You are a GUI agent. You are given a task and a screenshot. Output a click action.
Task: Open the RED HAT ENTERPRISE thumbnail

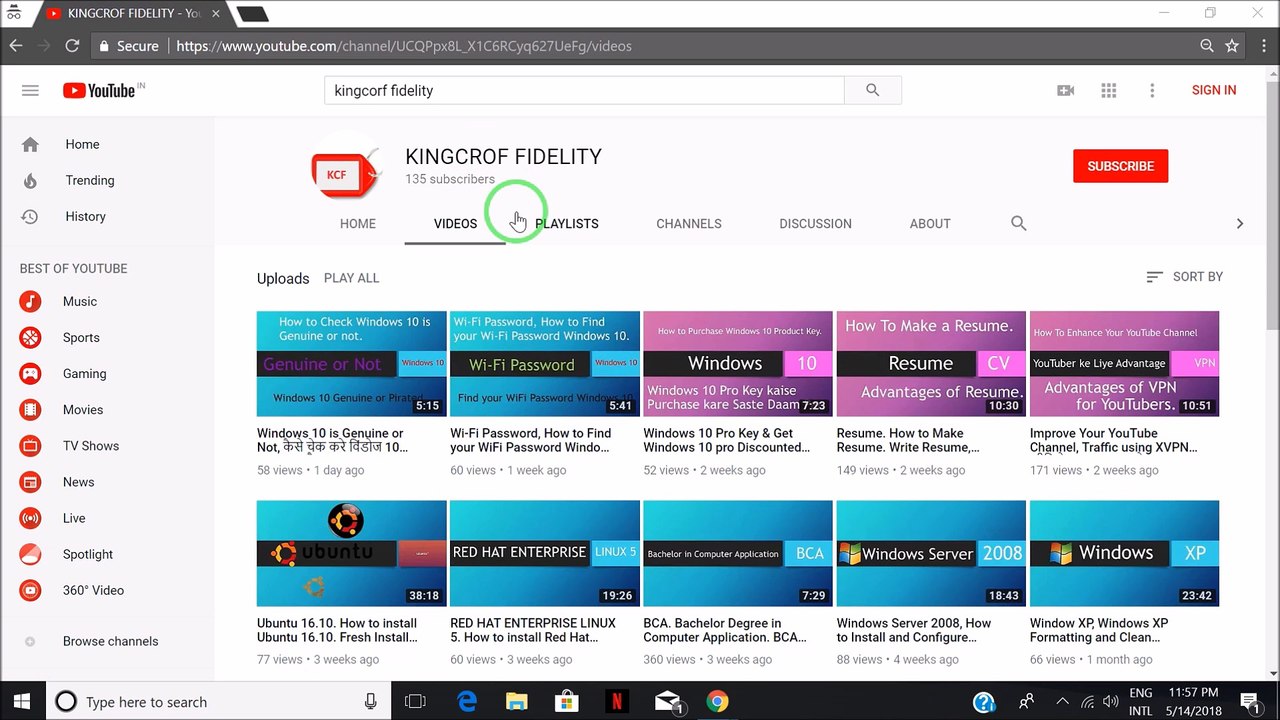click(x=544, y=553)
